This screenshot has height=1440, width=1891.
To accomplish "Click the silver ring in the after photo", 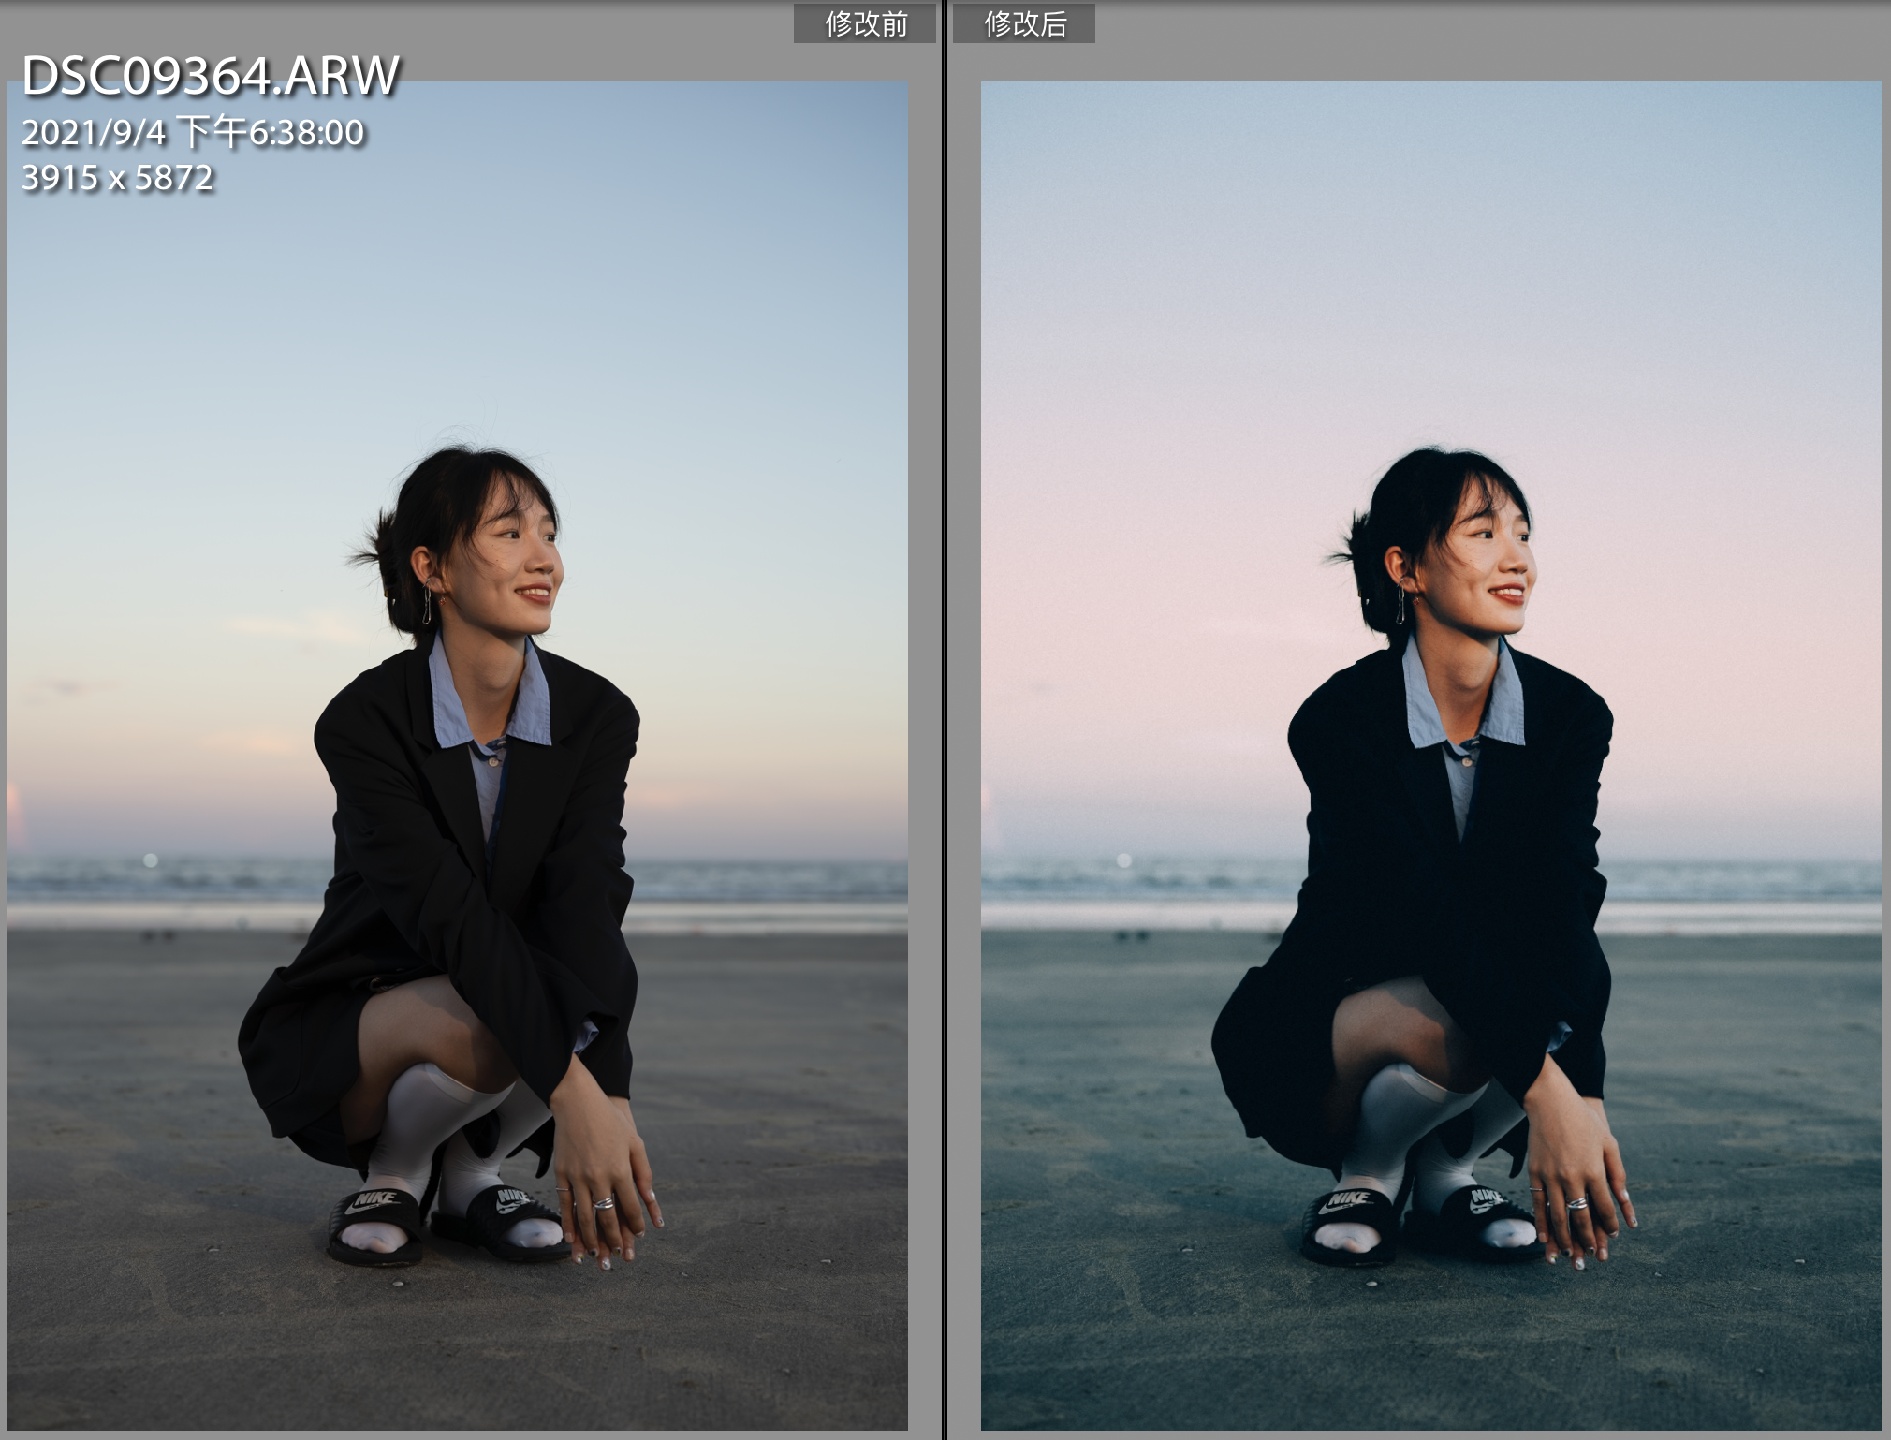I will pos(1576,1203).
